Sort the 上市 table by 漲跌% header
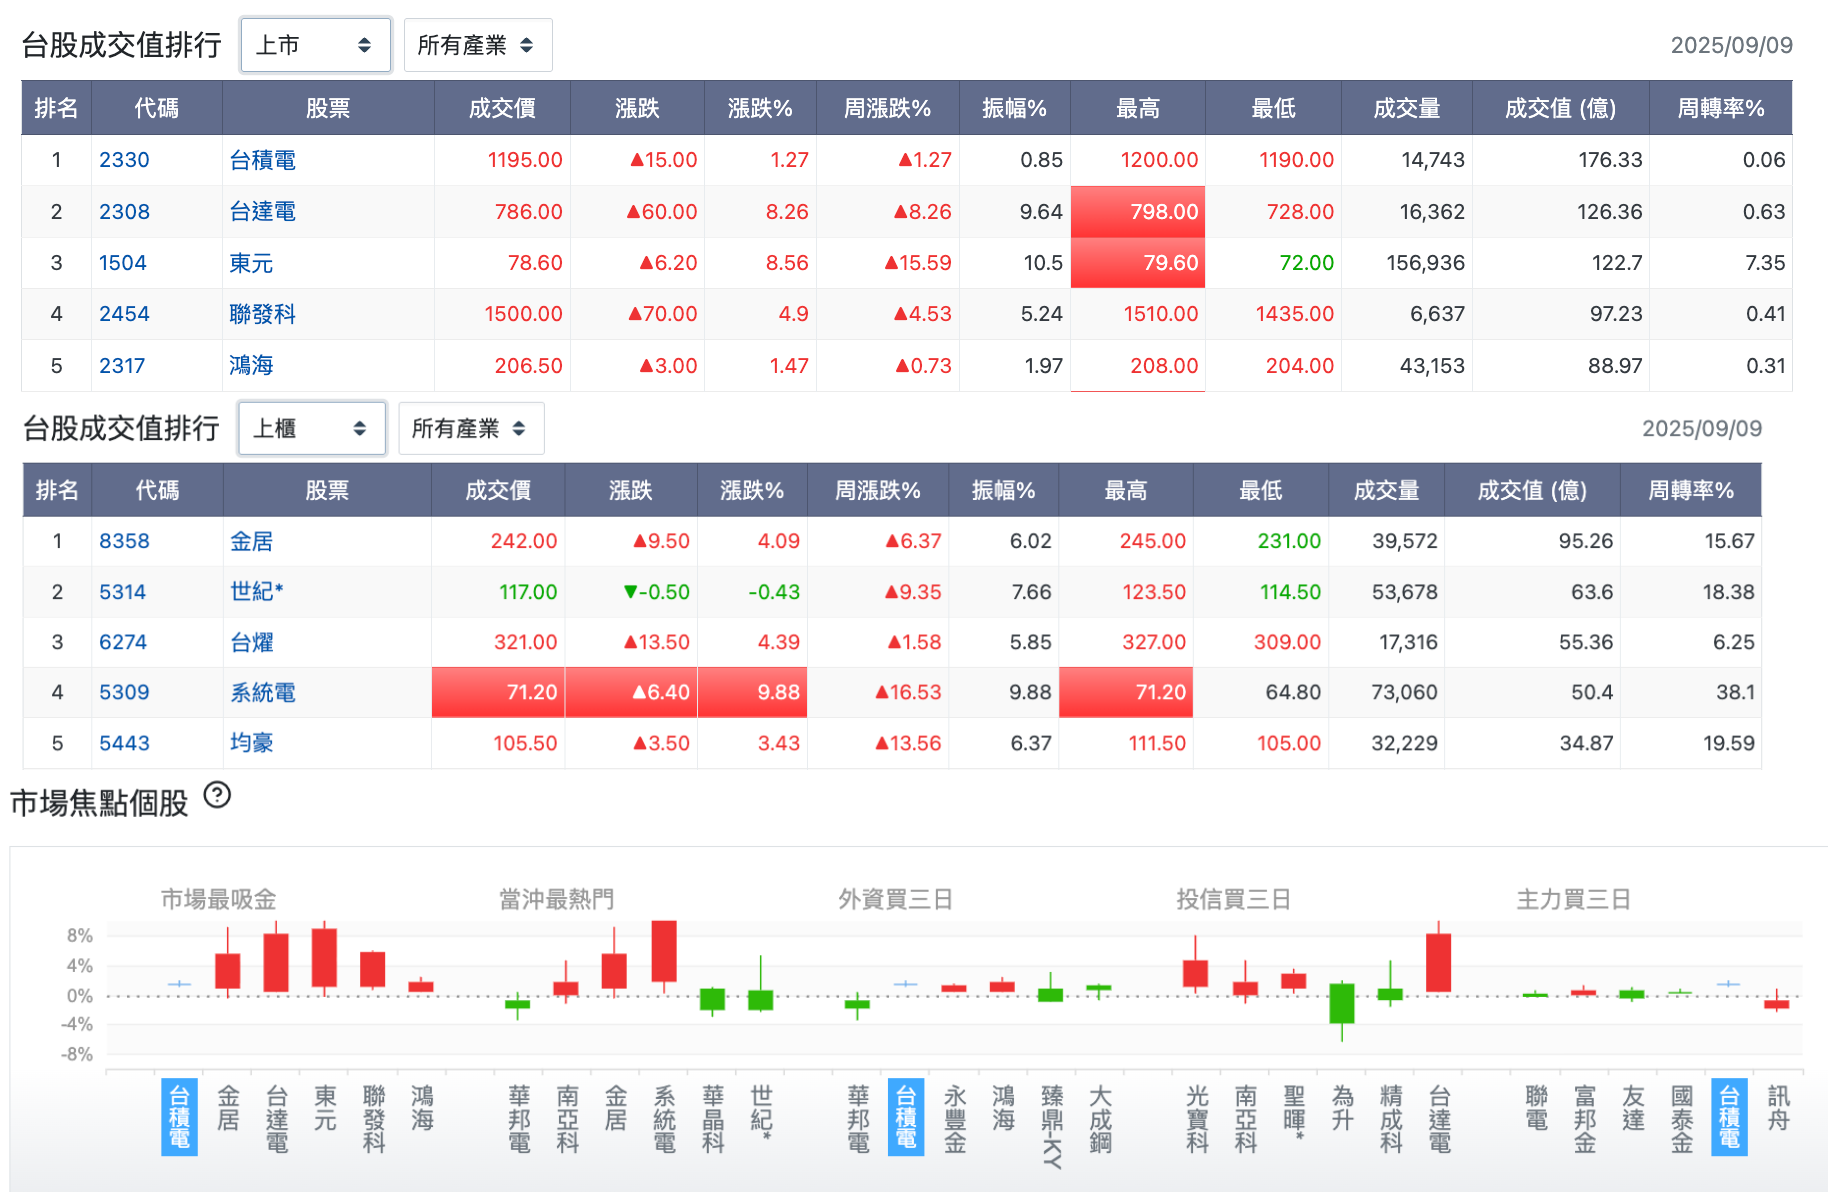 760,108
